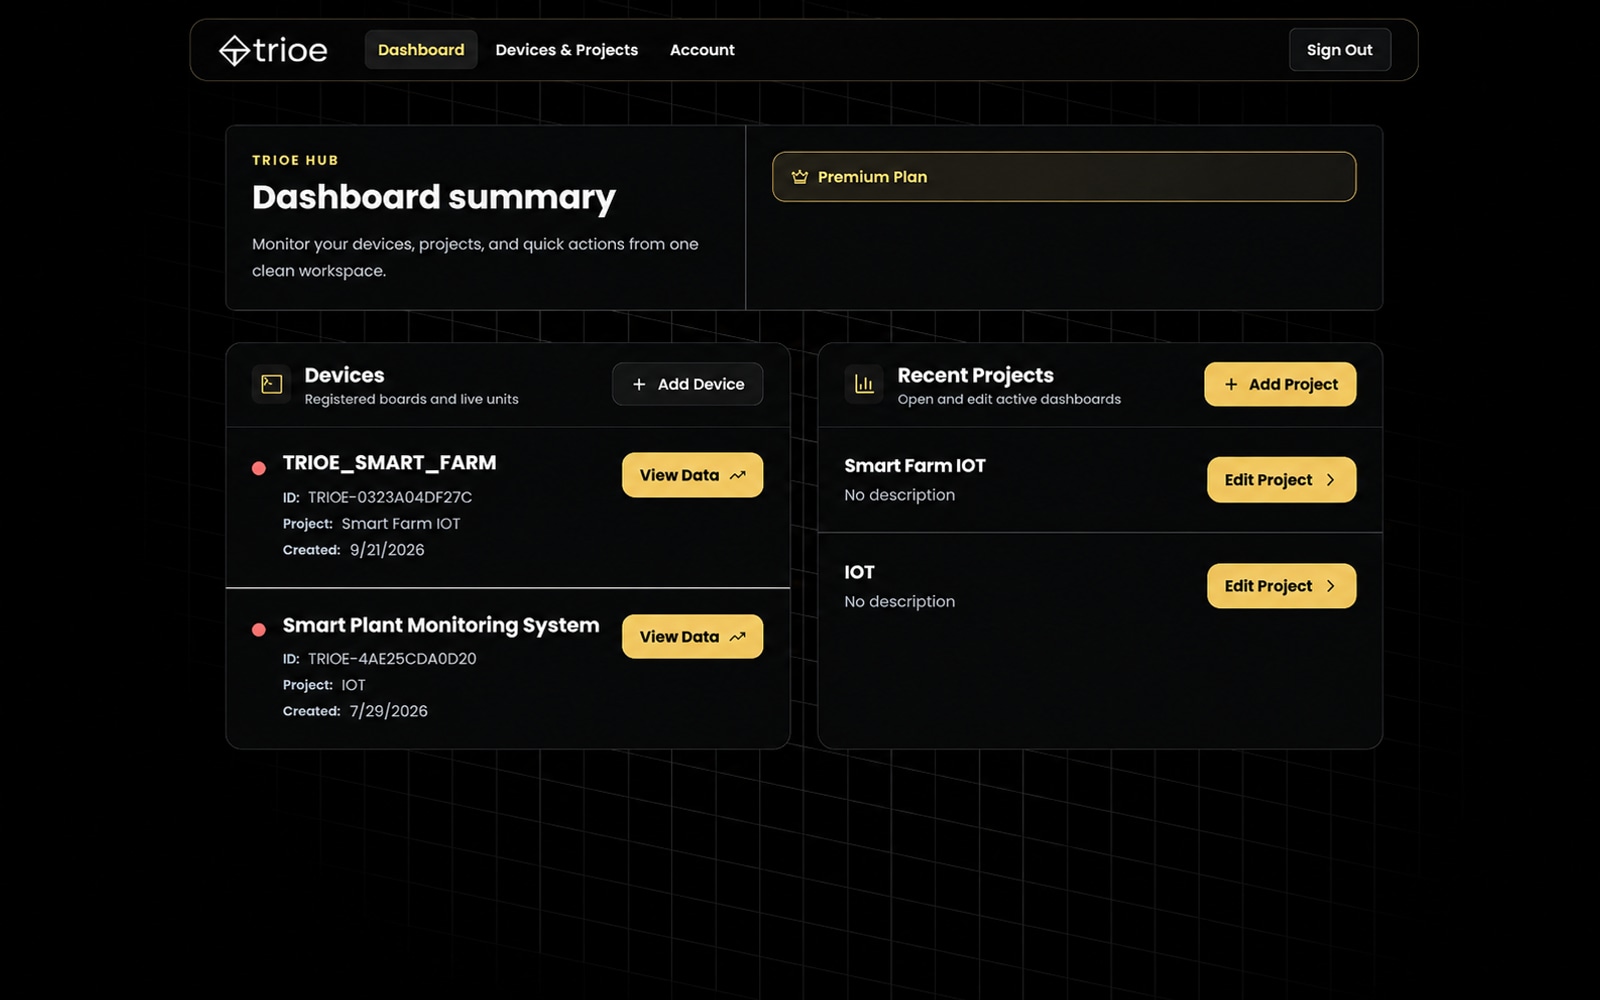Screen dimensions: 1600x1000
Task: Click the Devices panel heading
Action: point(344,375)
